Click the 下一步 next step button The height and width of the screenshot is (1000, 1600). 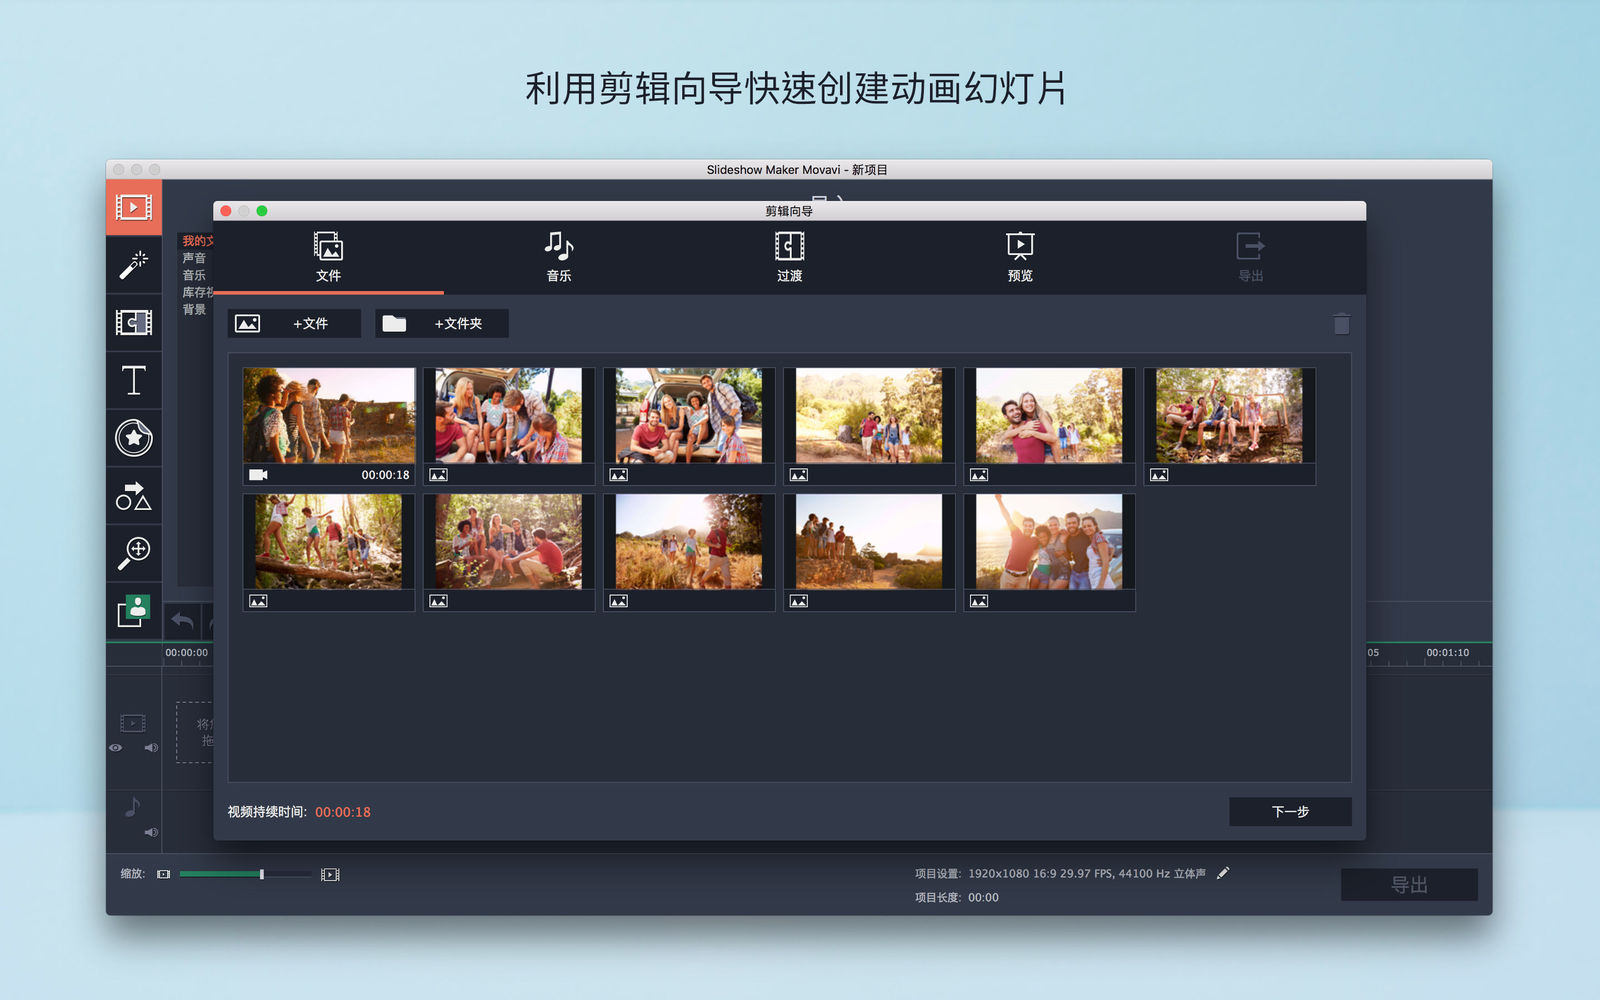(x=1290, y=812)
